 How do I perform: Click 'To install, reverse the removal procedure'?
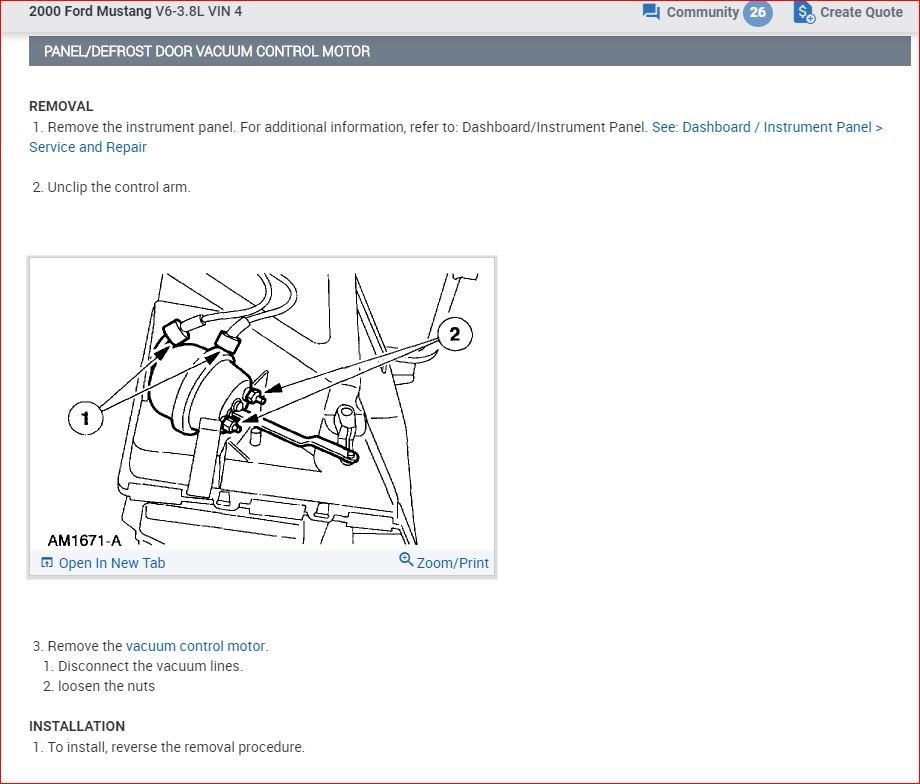pyautogui.click(x=176, y=747)
